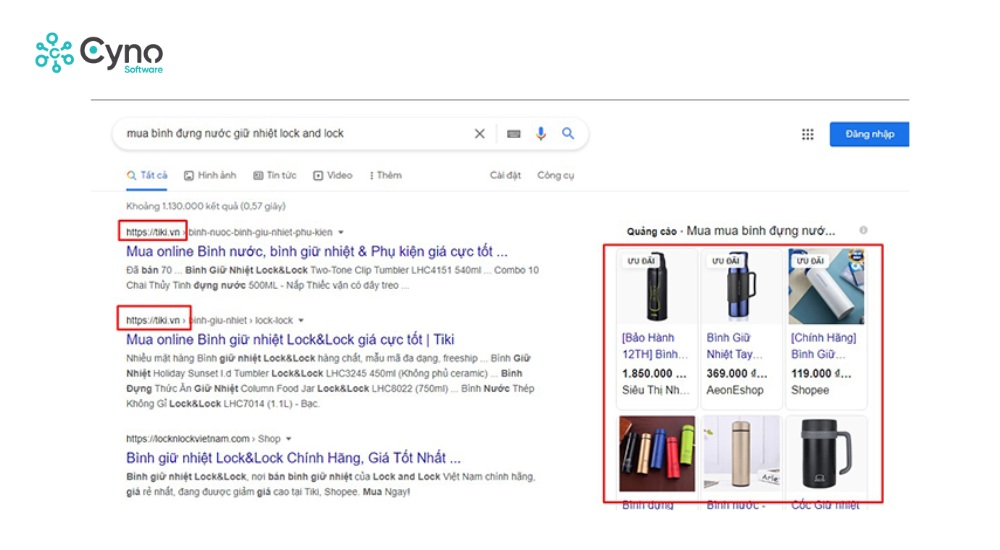Open the gold tumbler ad thumbnail

pos(741,454)
